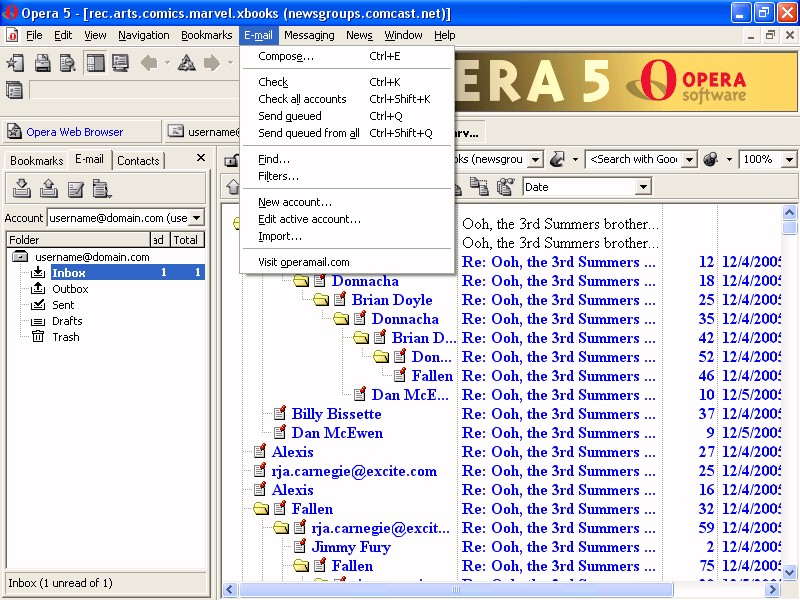Click the Print toolbar icon
The height and width of the screenshot is (600, 800).
(42, 63)
